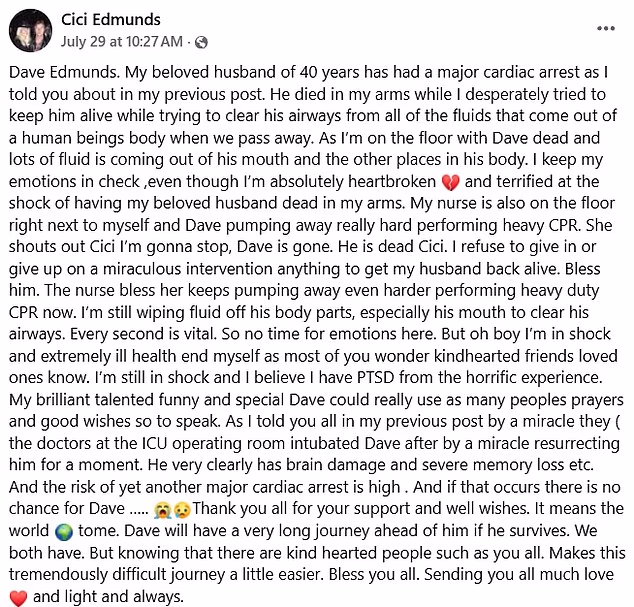Click the red heart emoji in last line
This screenshot has width=634, height=607.
(x=18, y=597)
